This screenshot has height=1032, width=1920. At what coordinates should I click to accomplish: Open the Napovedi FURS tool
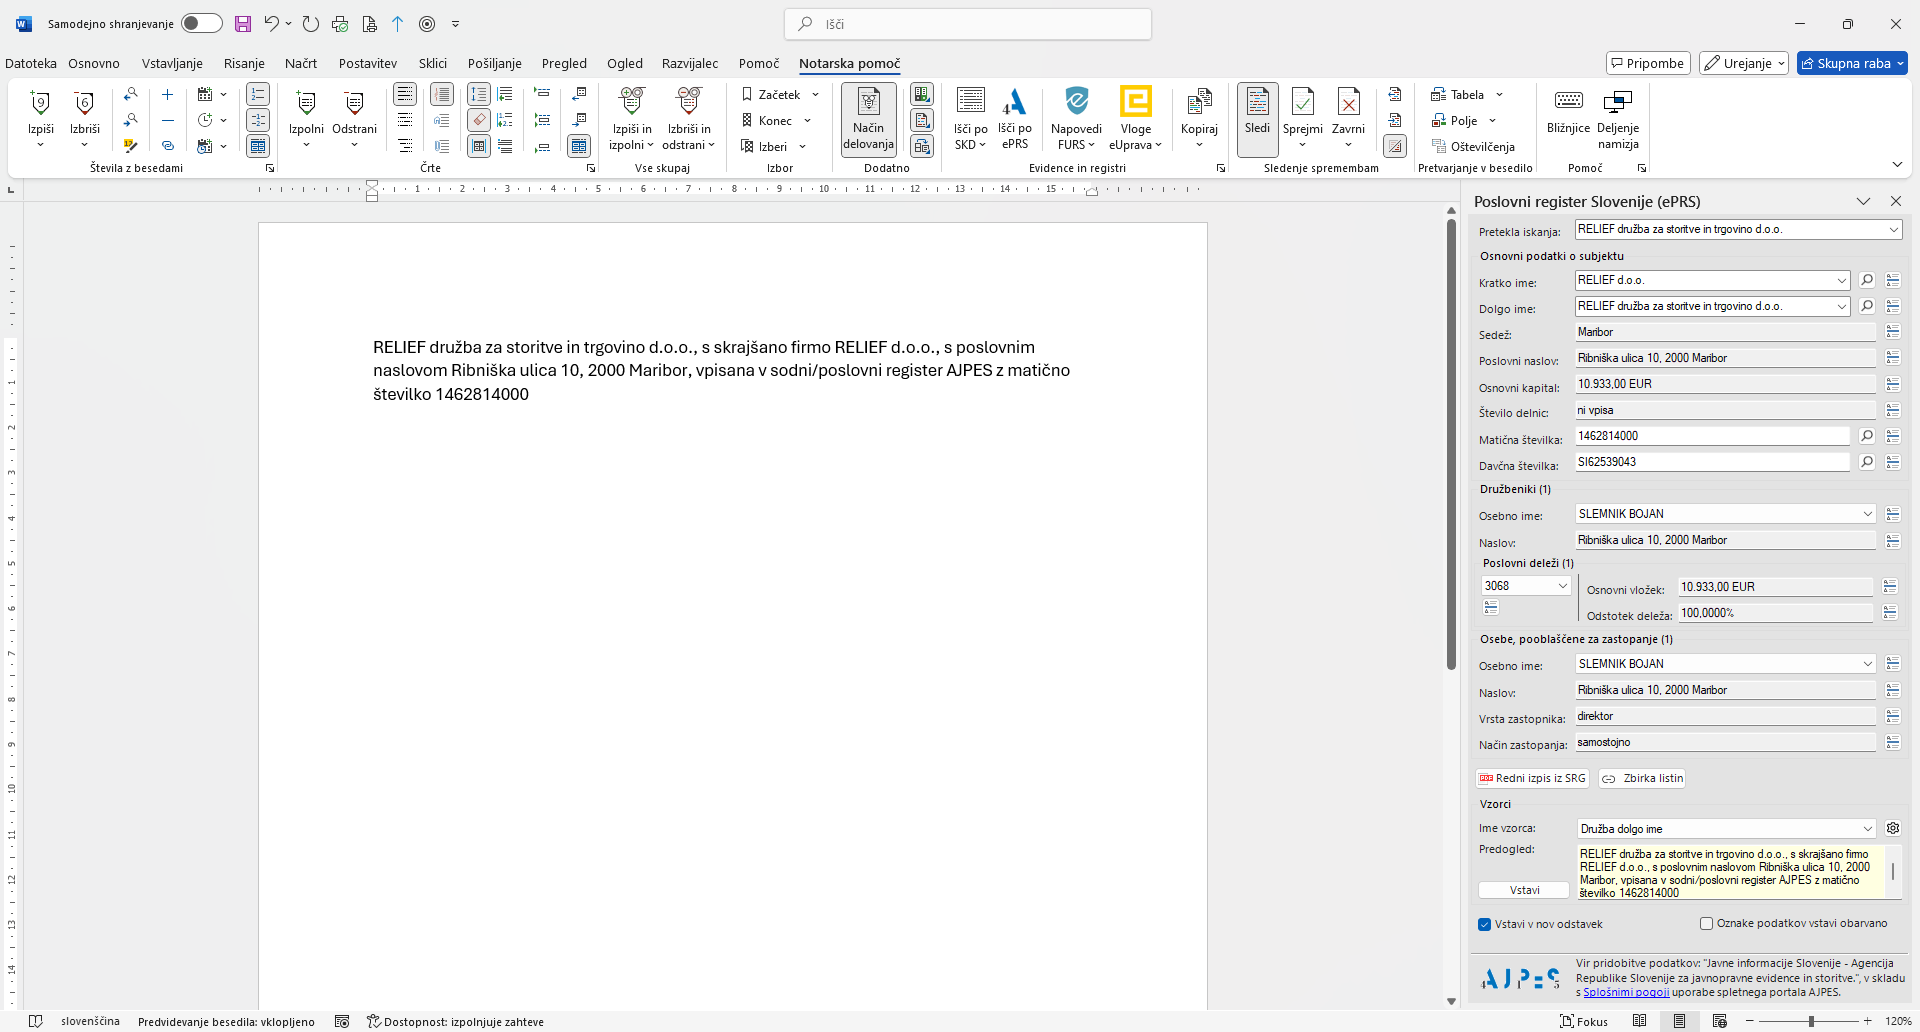point(1076,103)
